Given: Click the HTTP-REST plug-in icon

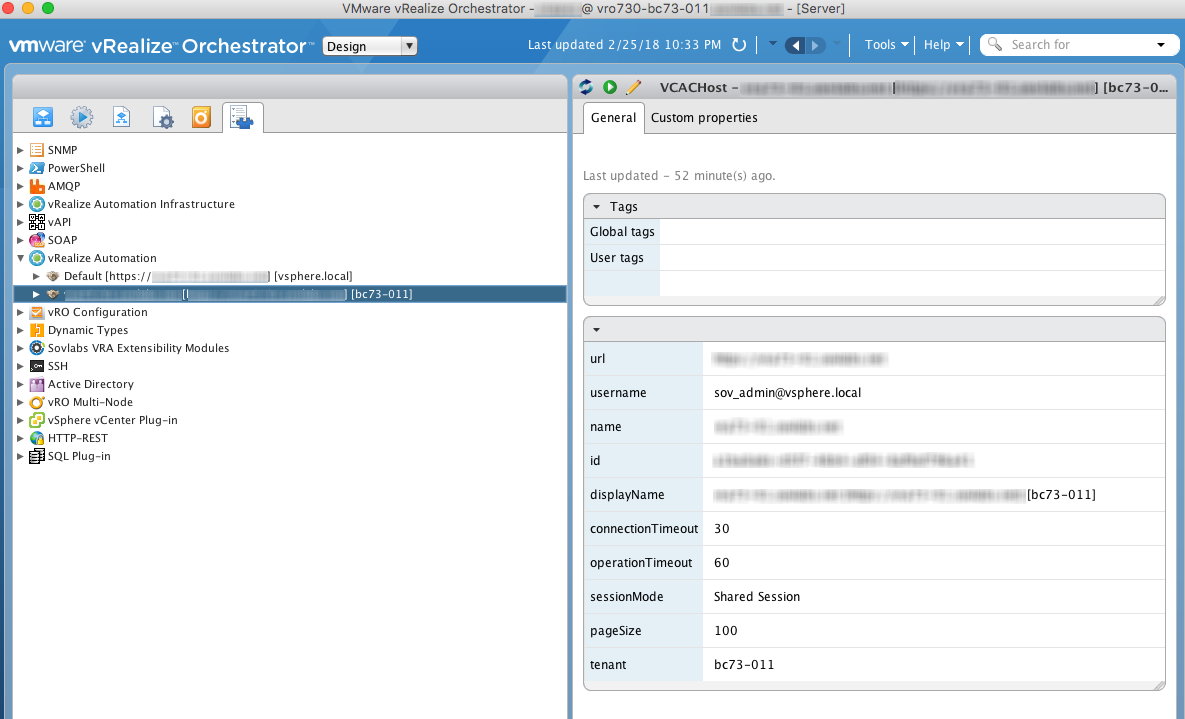Looking at the screenshot, I should point(36,438).
